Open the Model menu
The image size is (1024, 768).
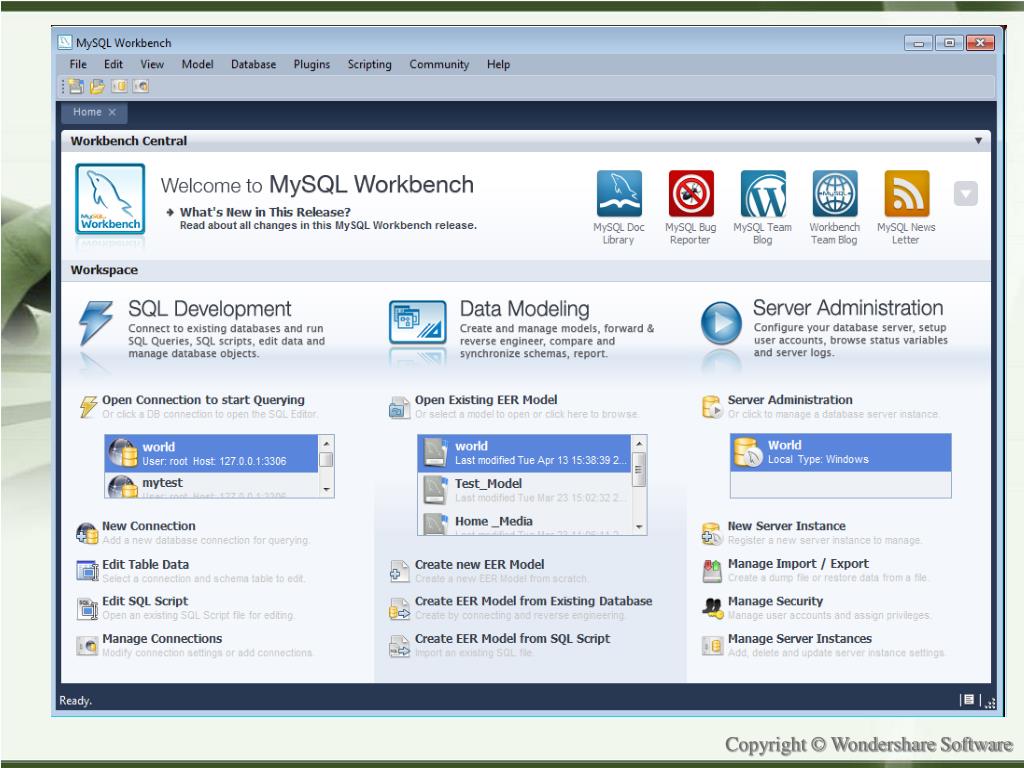197,64
